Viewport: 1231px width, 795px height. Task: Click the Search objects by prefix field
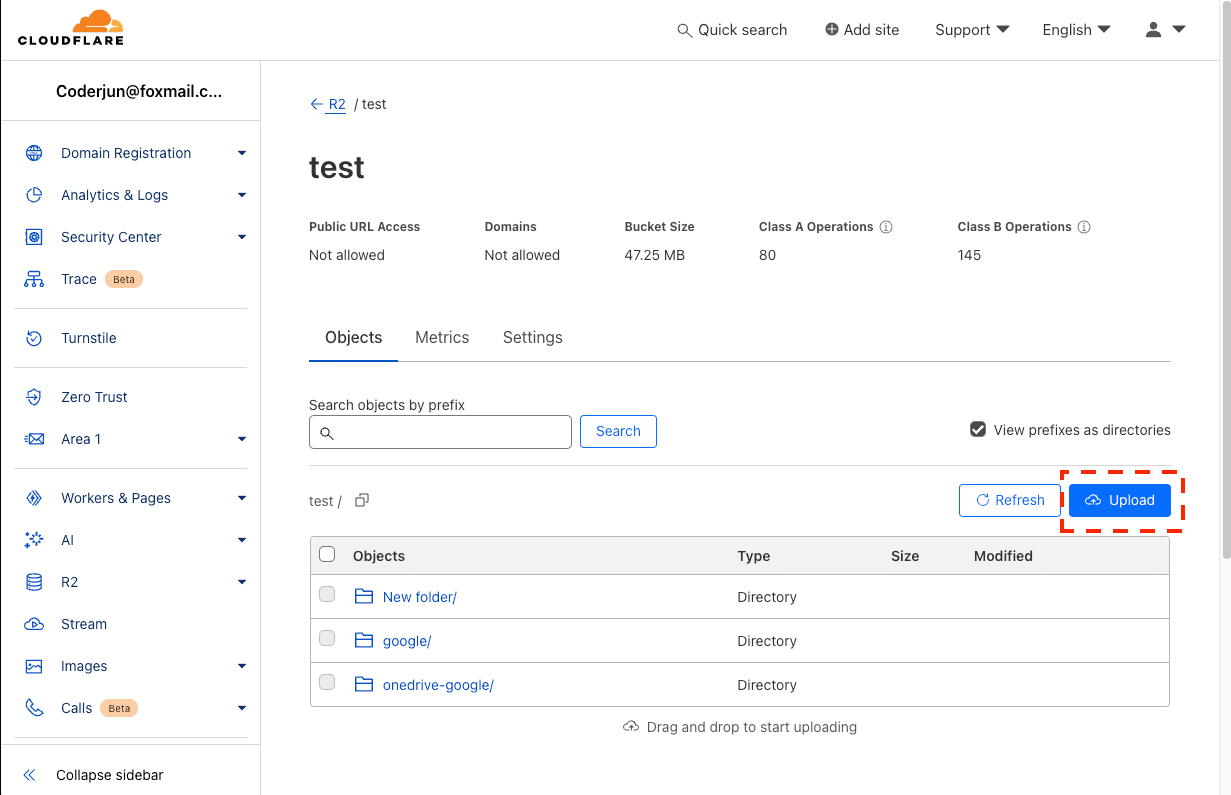point(440,432)
